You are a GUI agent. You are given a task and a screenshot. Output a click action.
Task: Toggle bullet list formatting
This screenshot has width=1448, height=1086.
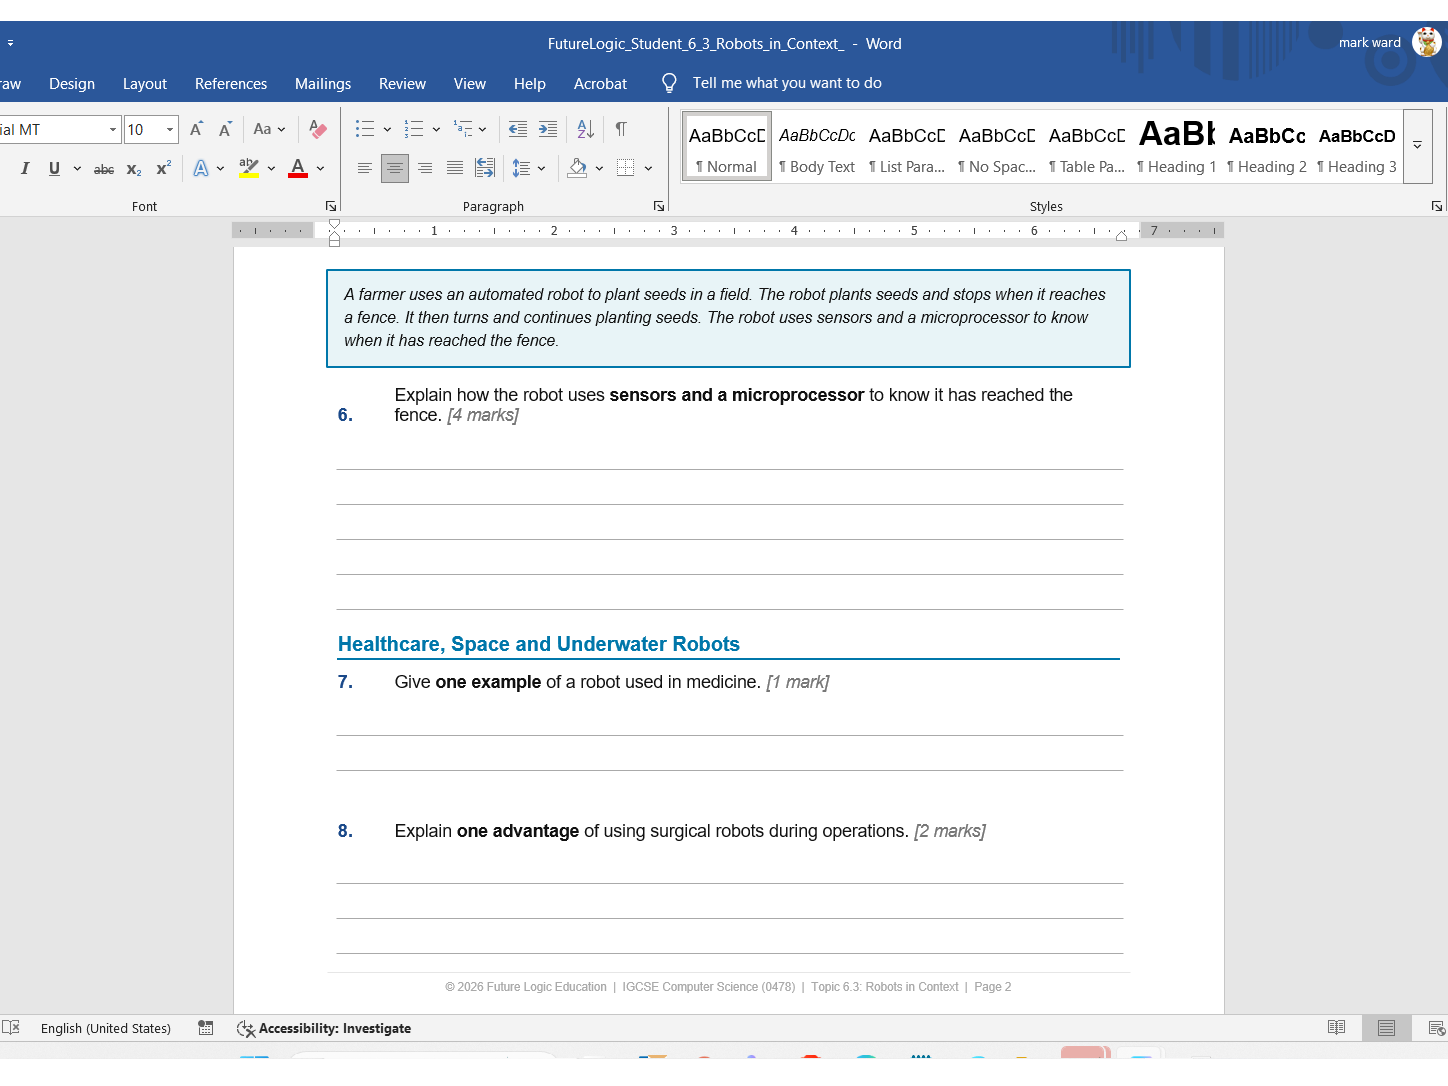365,129
